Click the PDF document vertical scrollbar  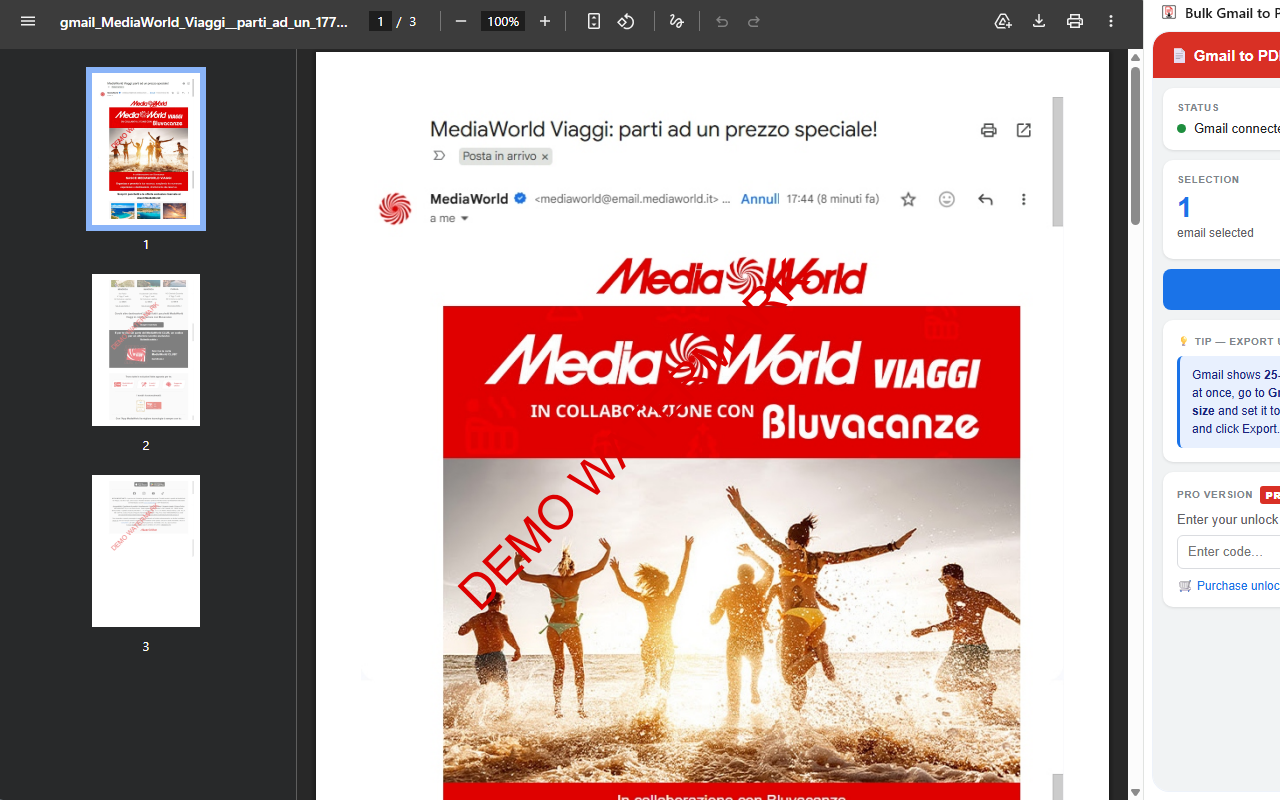pyautogui.click(x=1135, y=146)
